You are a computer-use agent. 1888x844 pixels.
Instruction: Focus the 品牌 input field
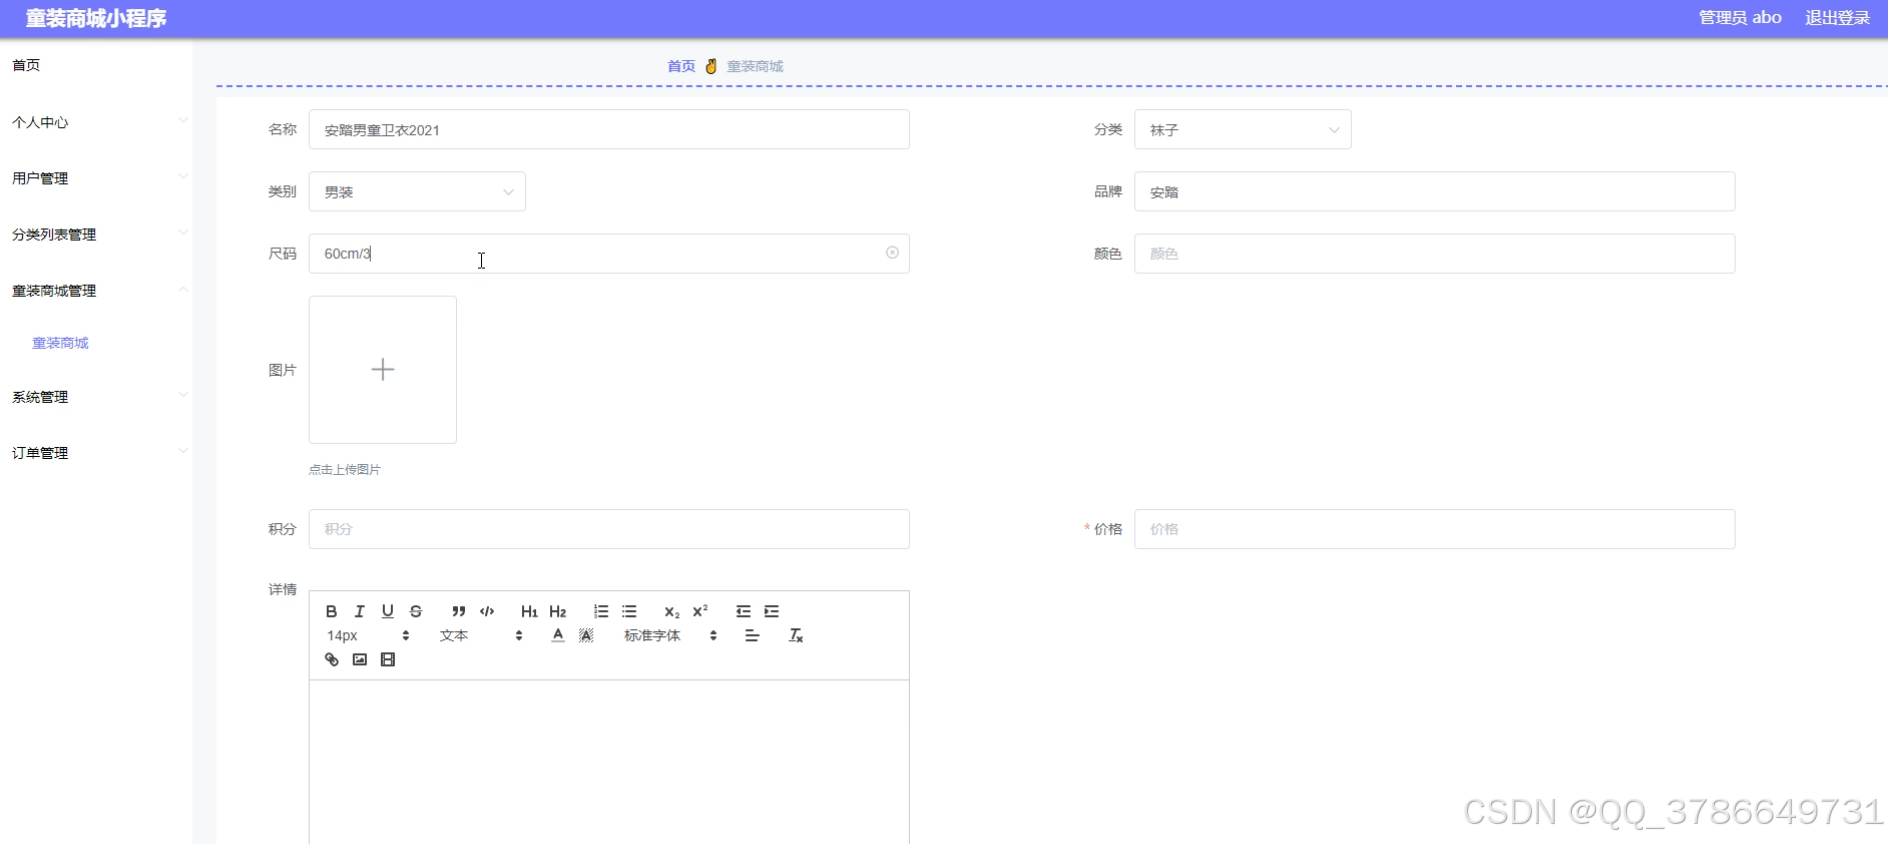pos(1434,192)
